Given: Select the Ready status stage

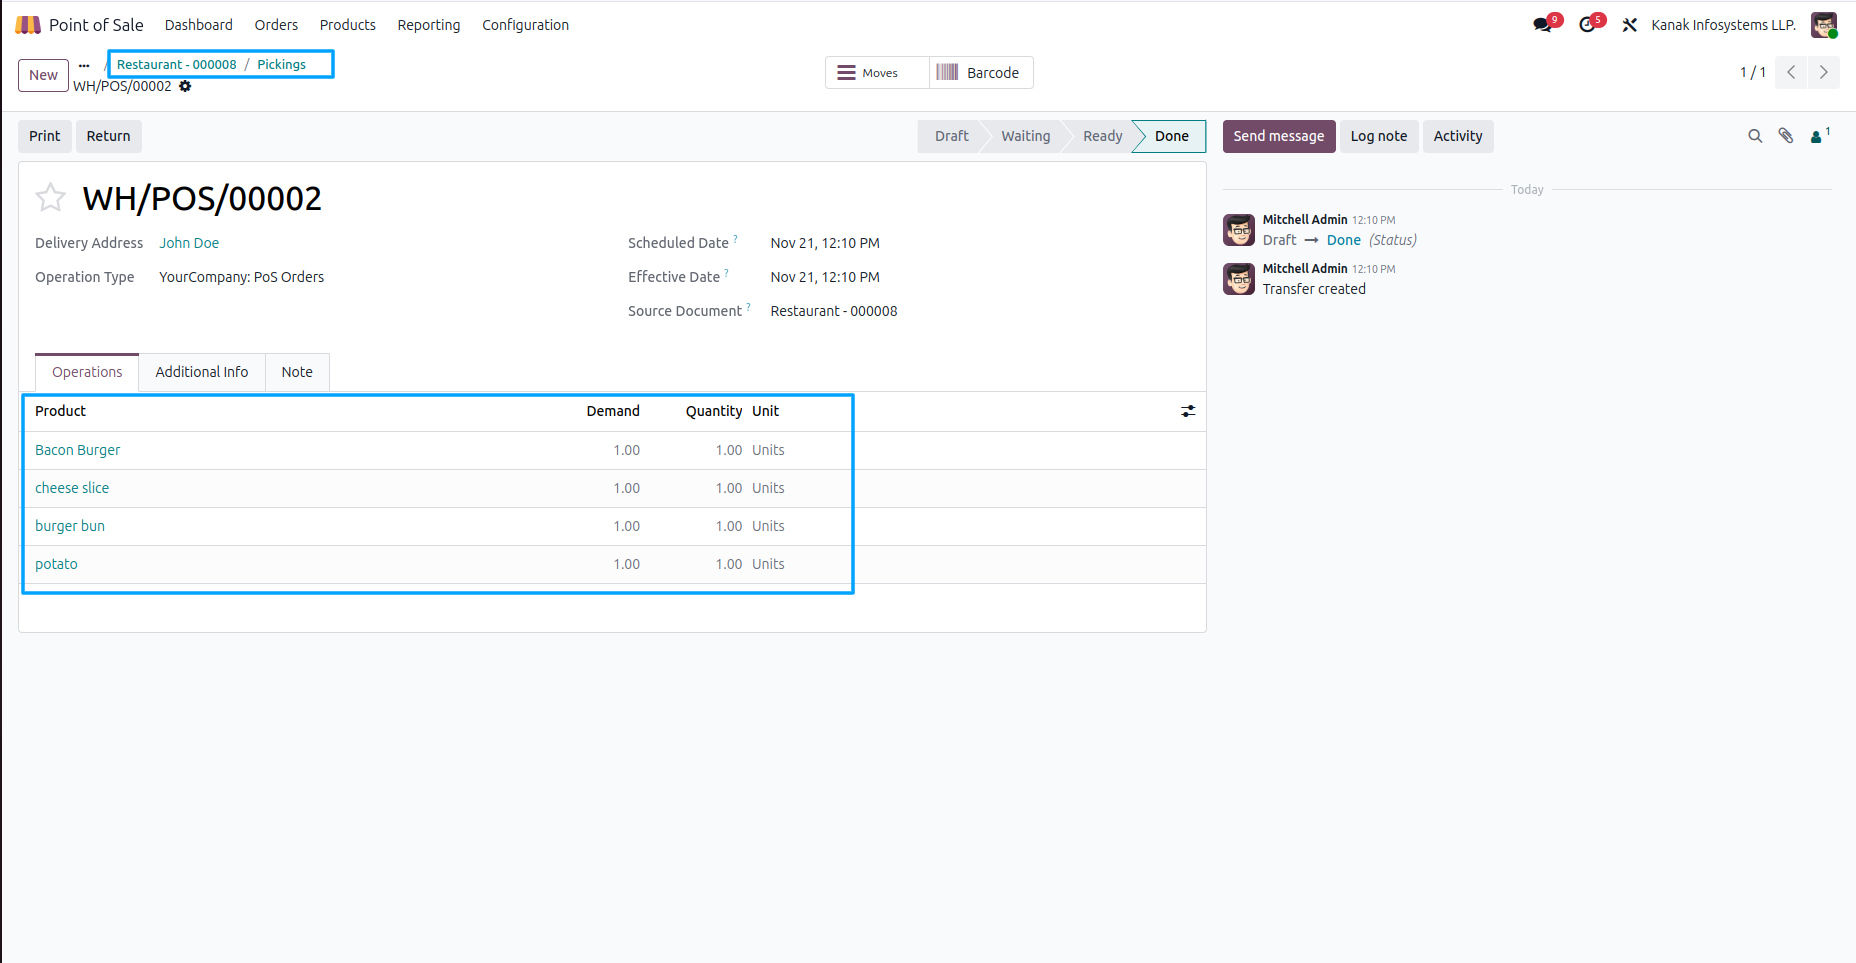Looking at the screenshot, I should (1102, 136).
